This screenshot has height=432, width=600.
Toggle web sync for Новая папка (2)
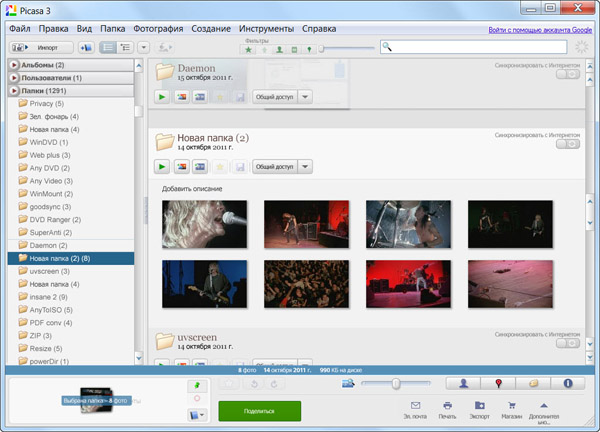567,144
